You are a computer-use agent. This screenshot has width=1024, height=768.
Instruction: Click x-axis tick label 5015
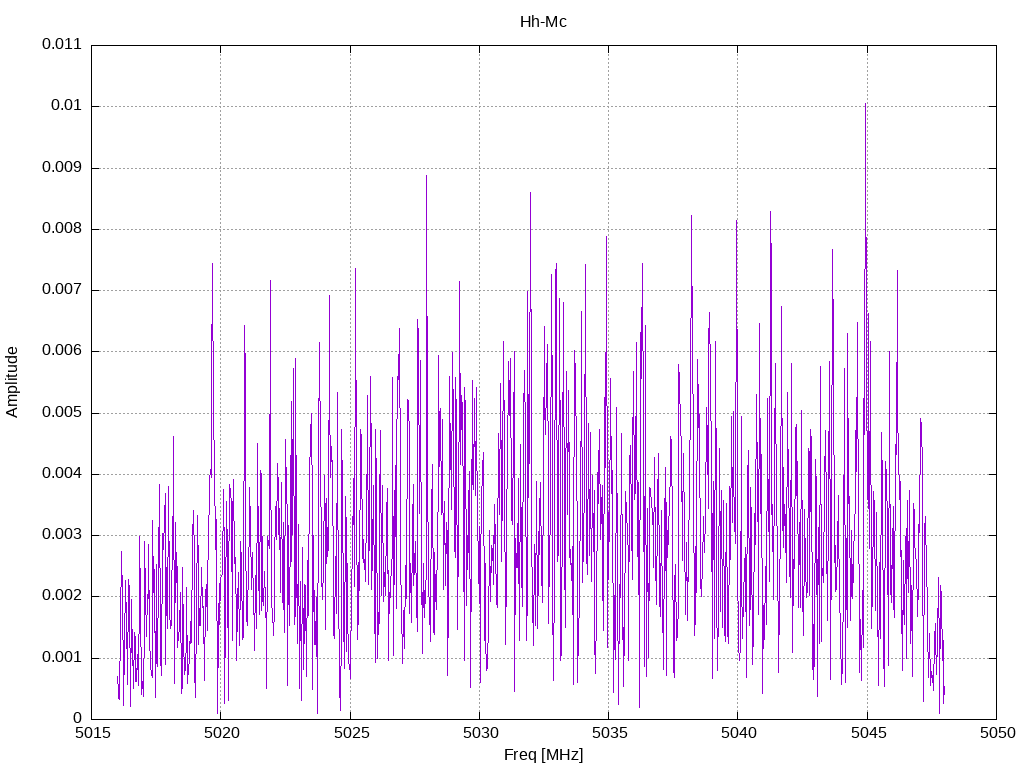[93, 733]
